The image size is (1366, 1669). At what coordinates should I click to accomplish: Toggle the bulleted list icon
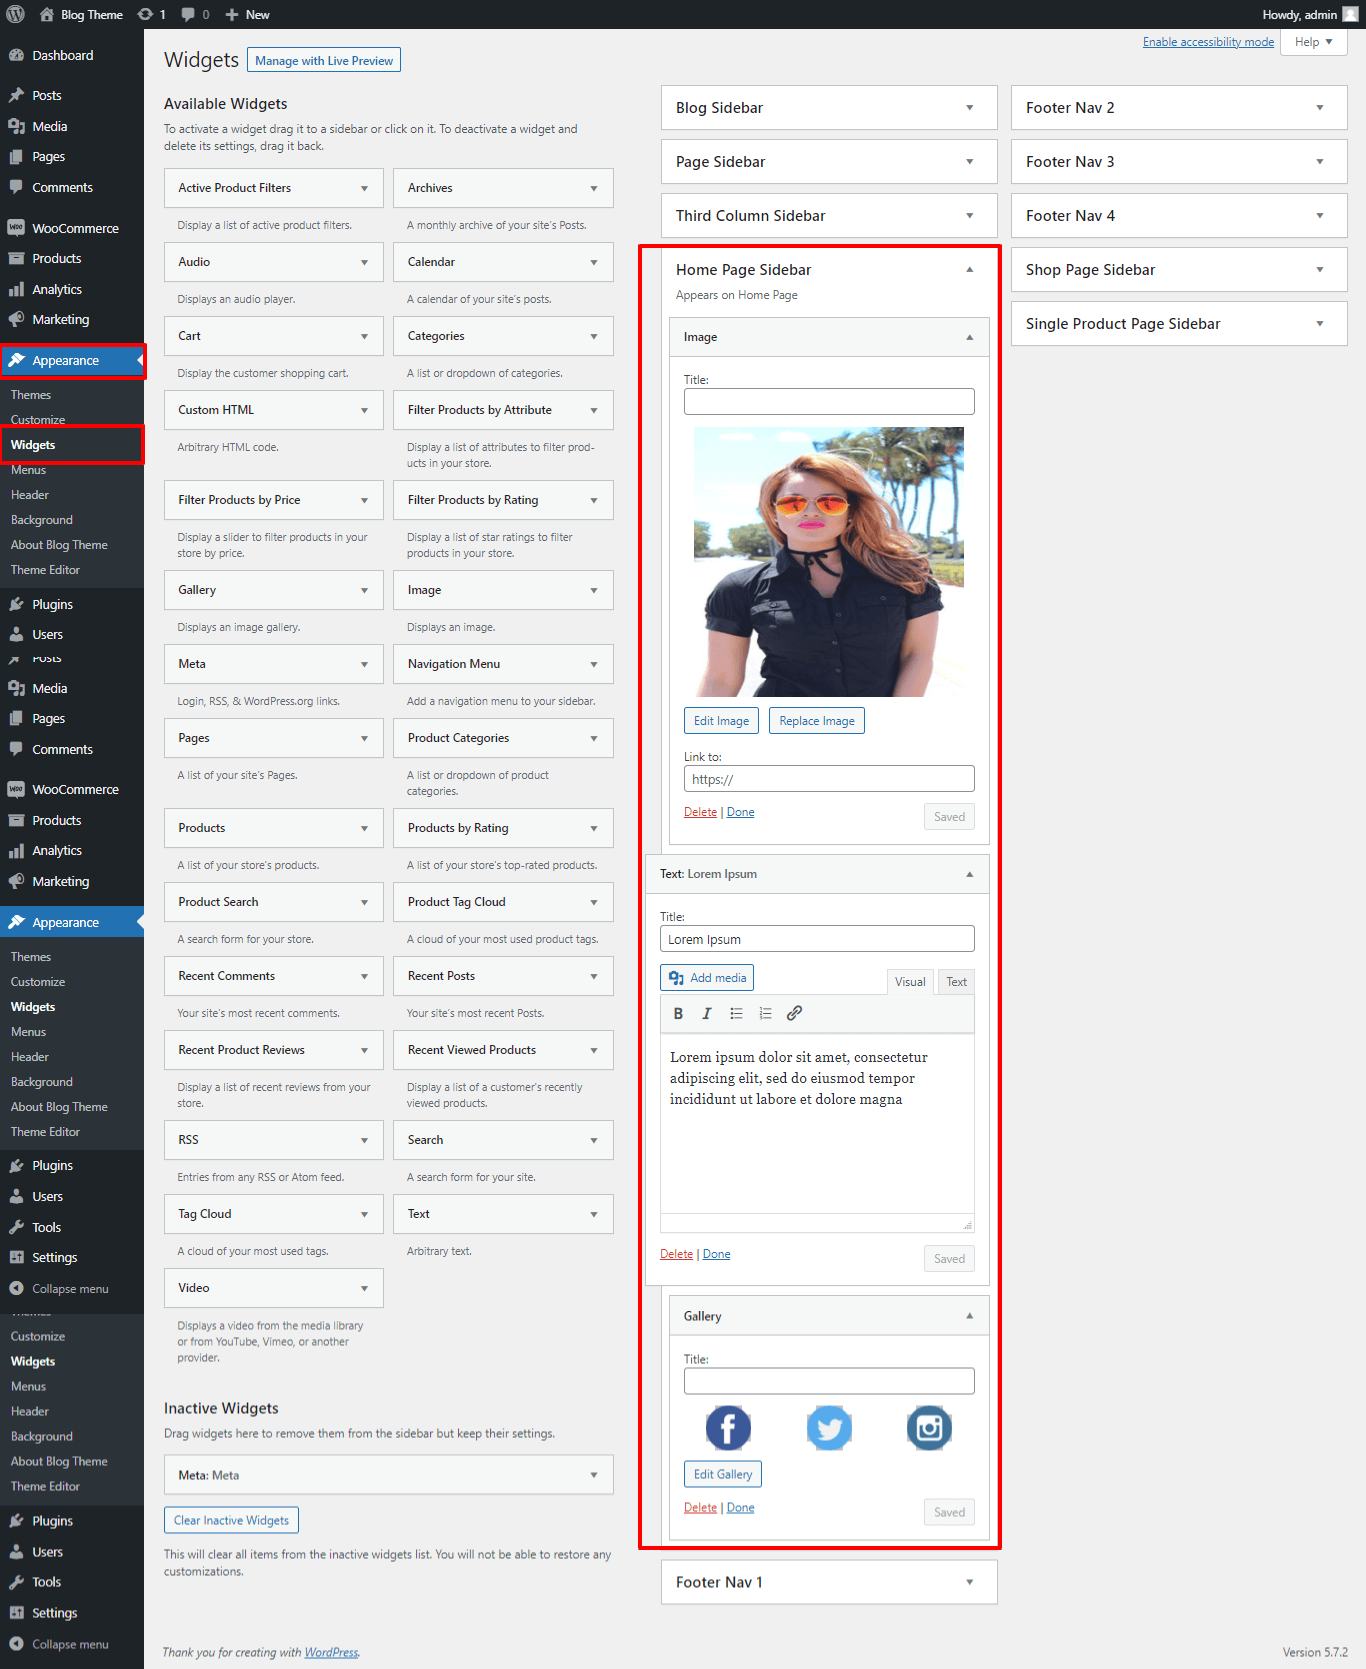click(x=736, y=1013)
